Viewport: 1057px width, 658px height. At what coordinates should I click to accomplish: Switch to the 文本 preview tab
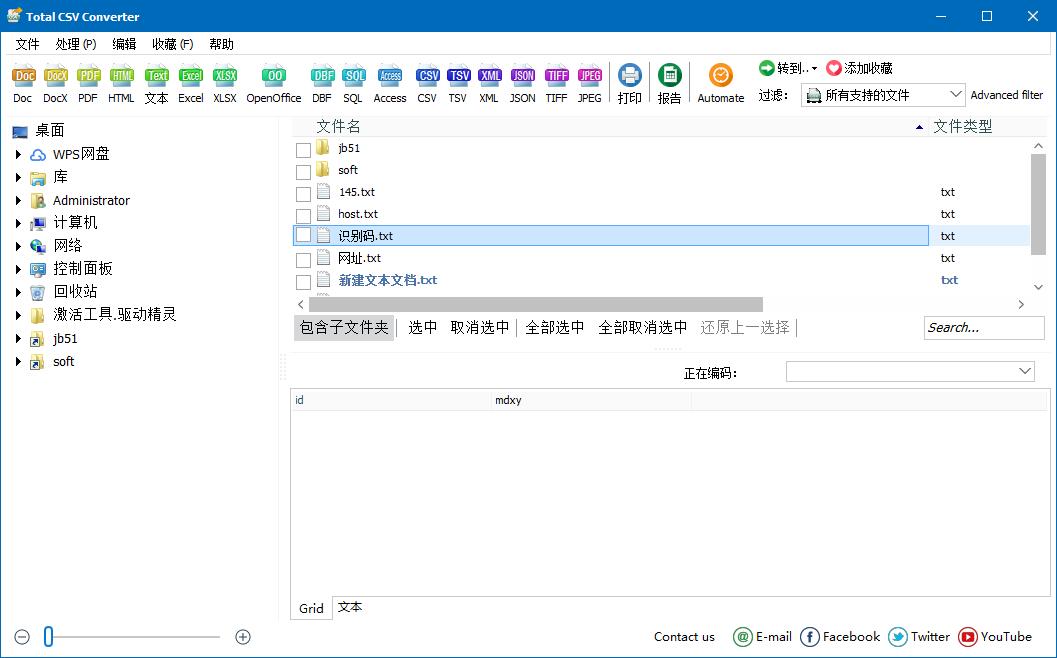coord(350,607)
